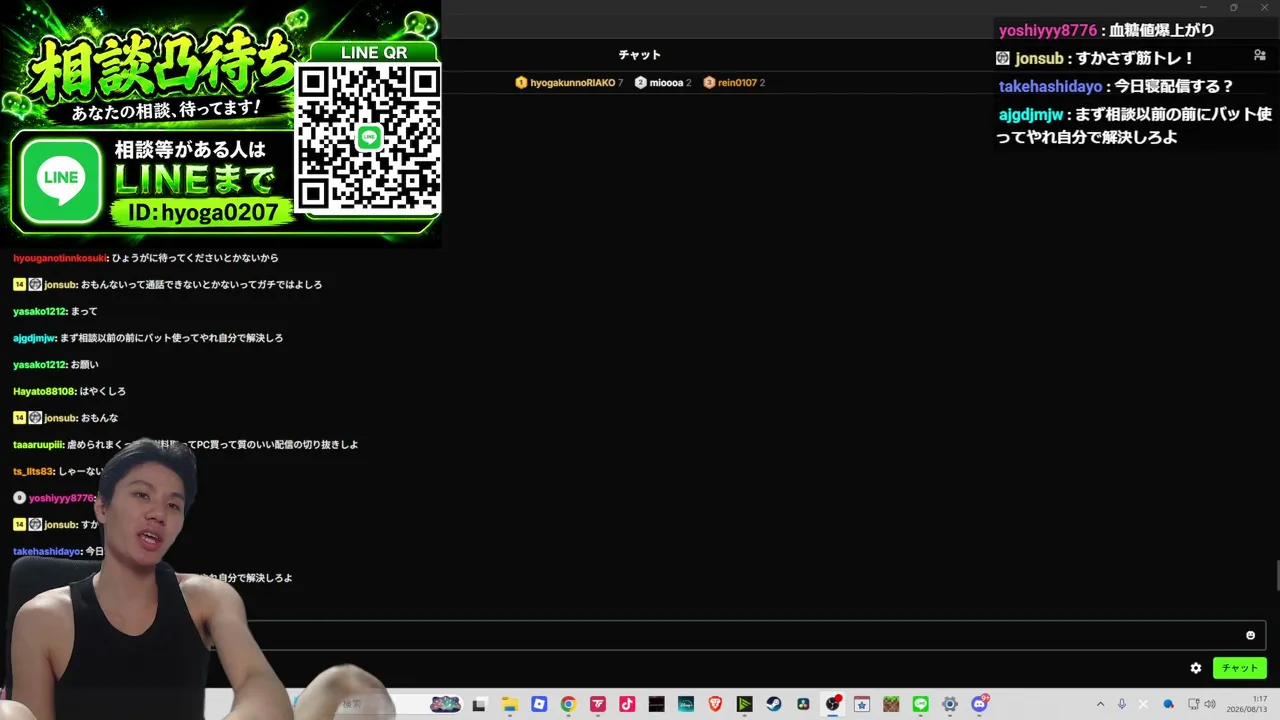
Task: Click the チャット header title
Action: (x=640, y=55)
